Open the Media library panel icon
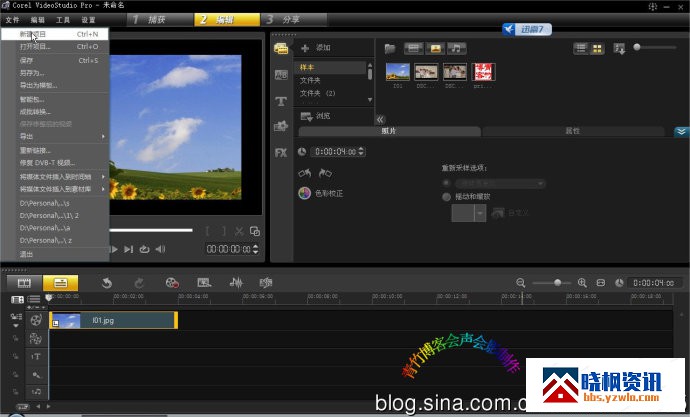 [281, 48]
